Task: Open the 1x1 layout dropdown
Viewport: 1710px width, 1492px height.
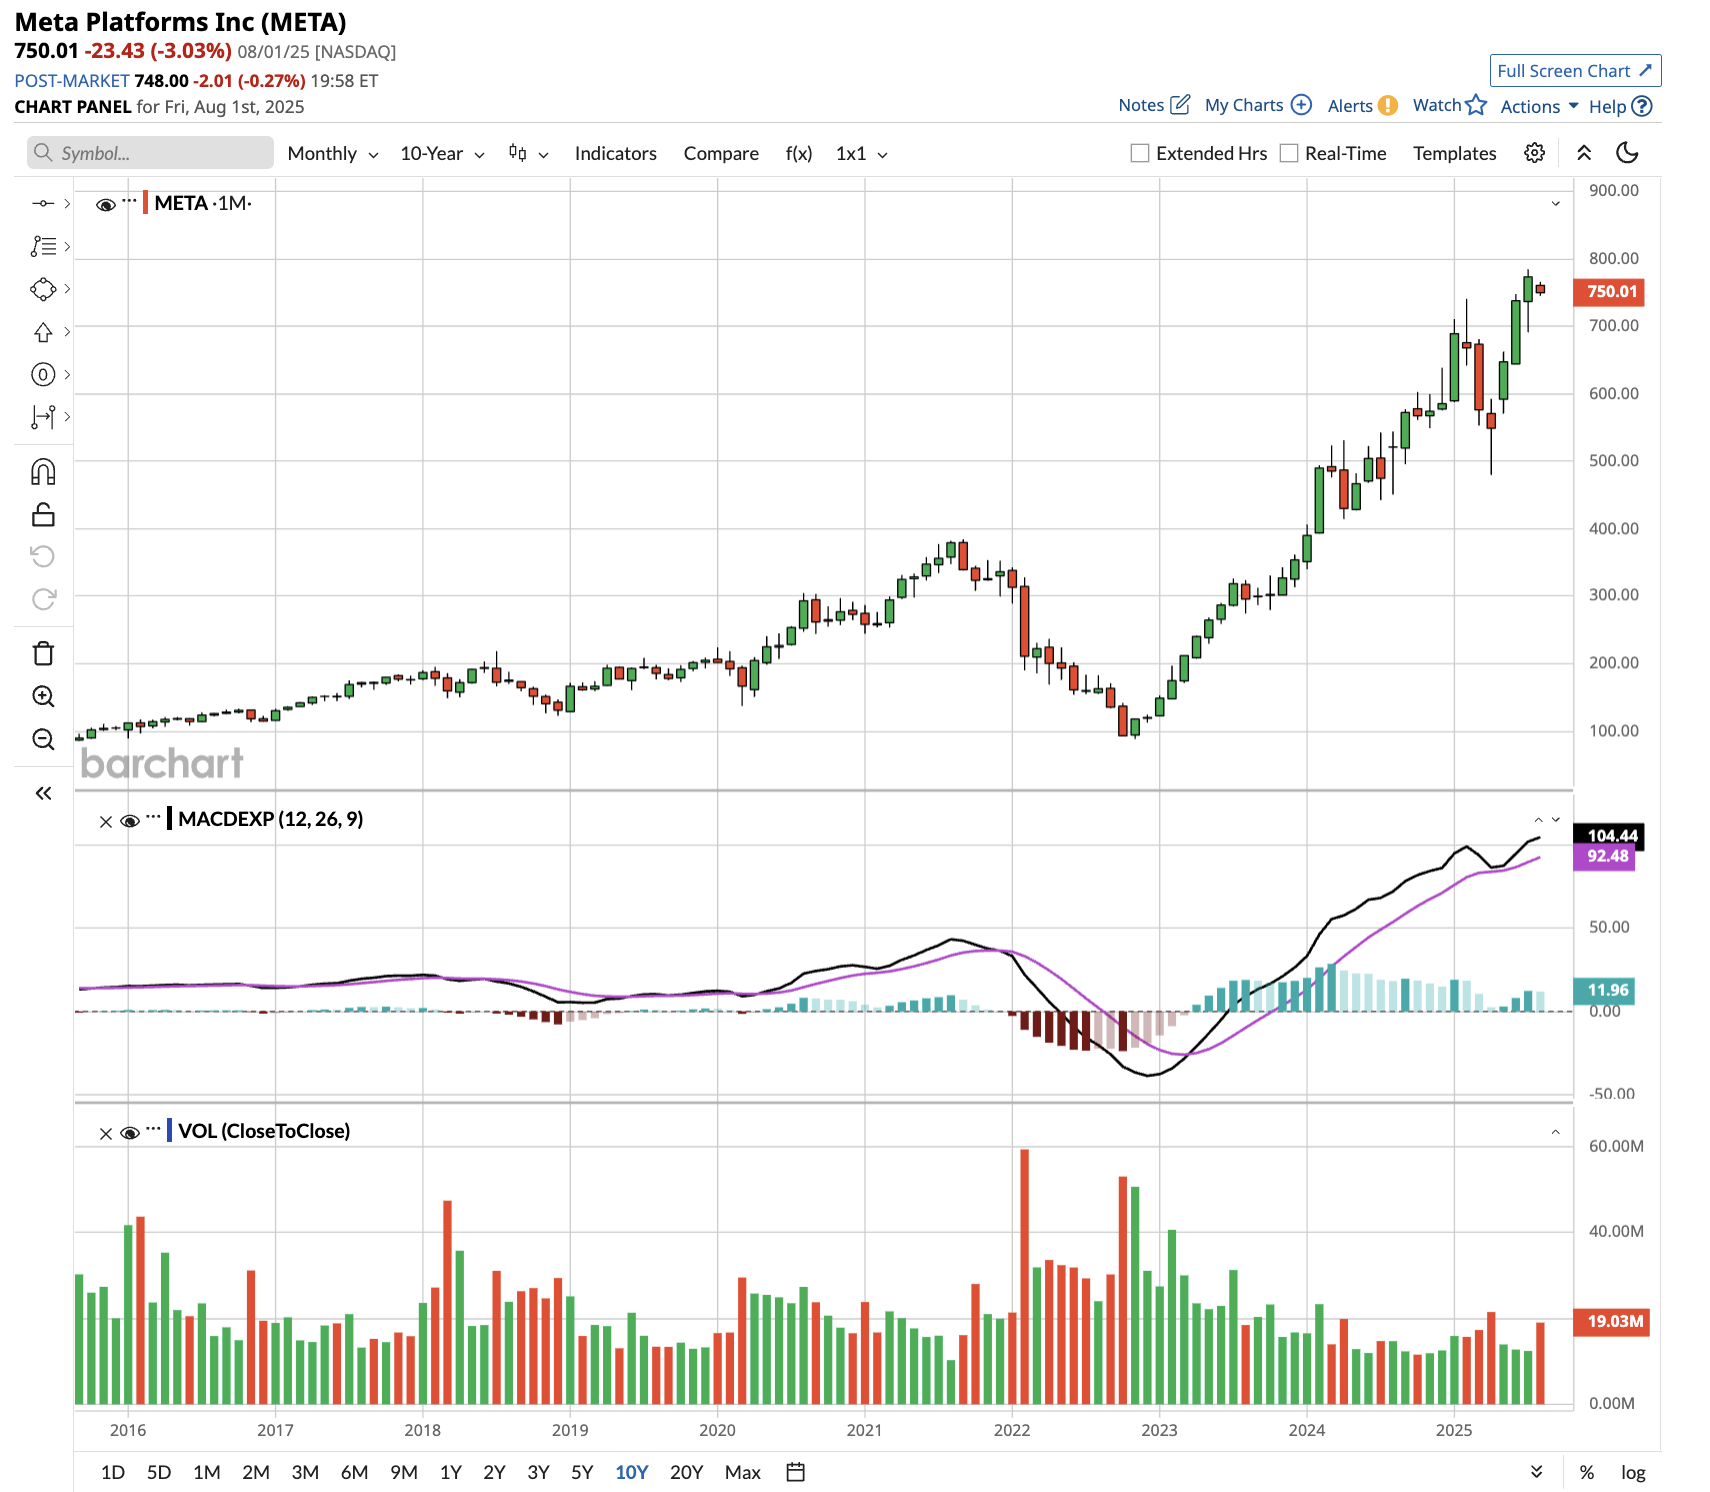Action: (862, 153)
